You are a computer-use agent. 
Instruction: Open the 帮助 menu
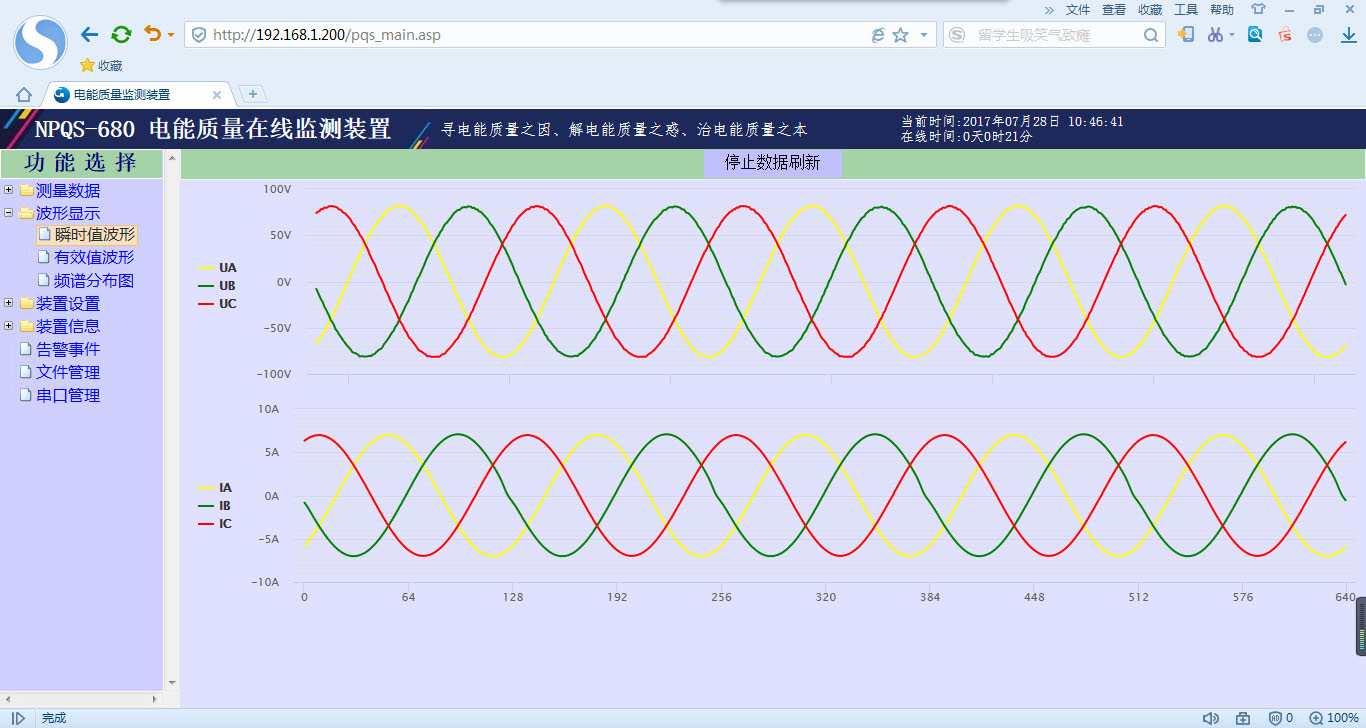pos(1222,9)
